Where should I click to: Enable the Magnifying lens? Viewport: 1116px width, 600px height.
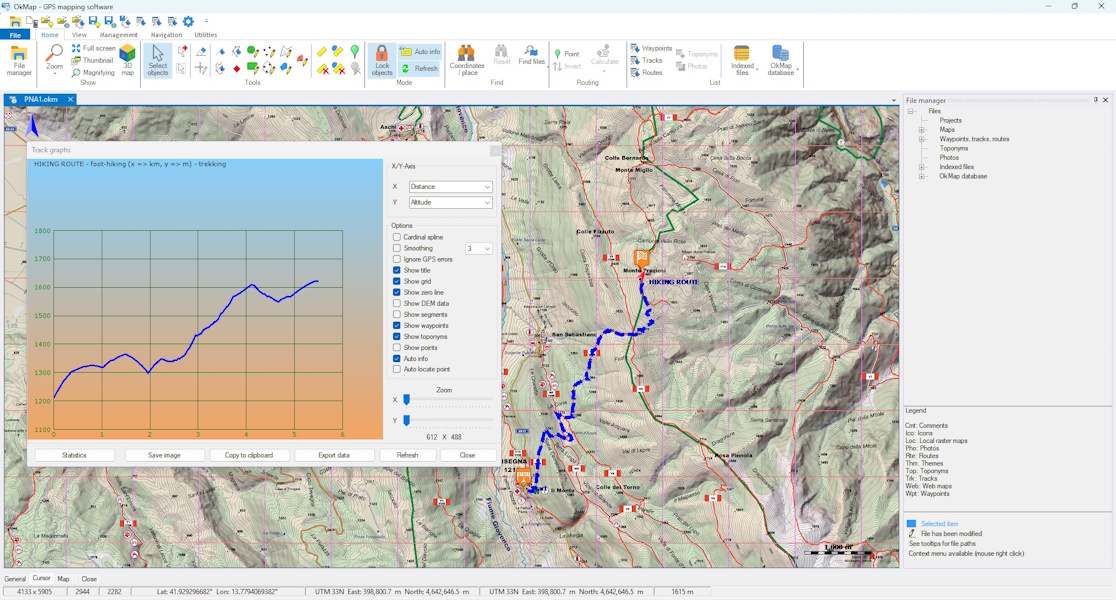[x=93, y=73]
